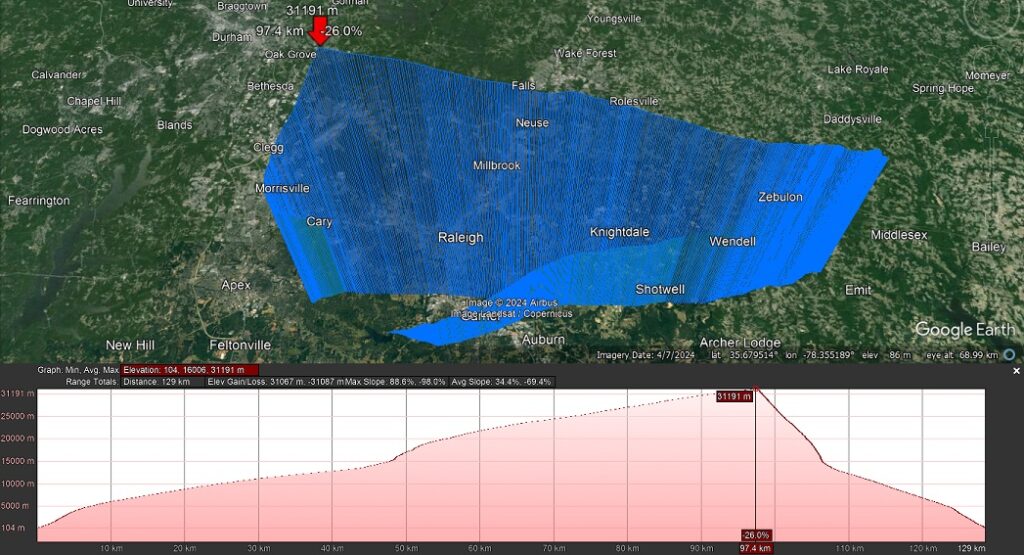Image resolution: width=1024 pixels, height=555 pixels.
Task: Click the Chapel Hill label on the map
Action: click(x=94, y=101)
